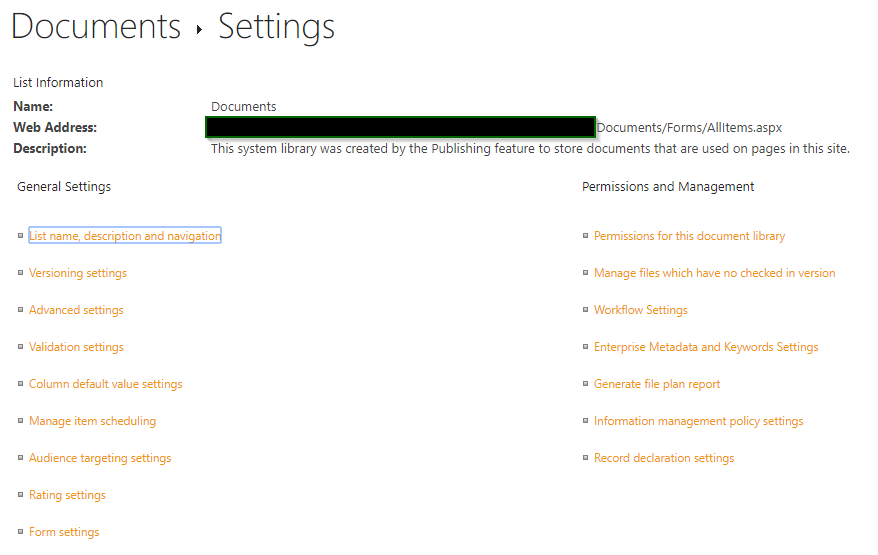
Task: Open Permissions for this document library
Action: click(x=689, y=236)
